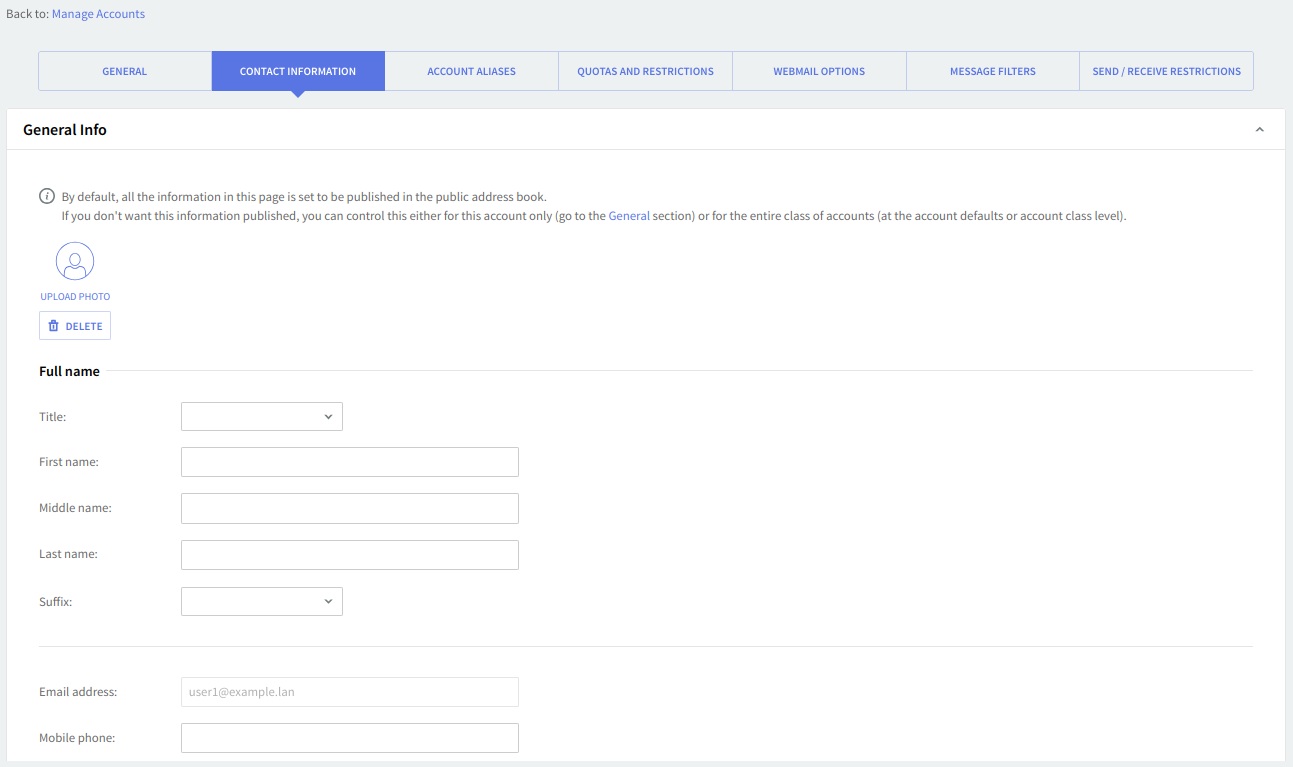Switch to the General tab
This screenshot has width=1293, height=767.
pyautogui.click(x=125, y=72)
